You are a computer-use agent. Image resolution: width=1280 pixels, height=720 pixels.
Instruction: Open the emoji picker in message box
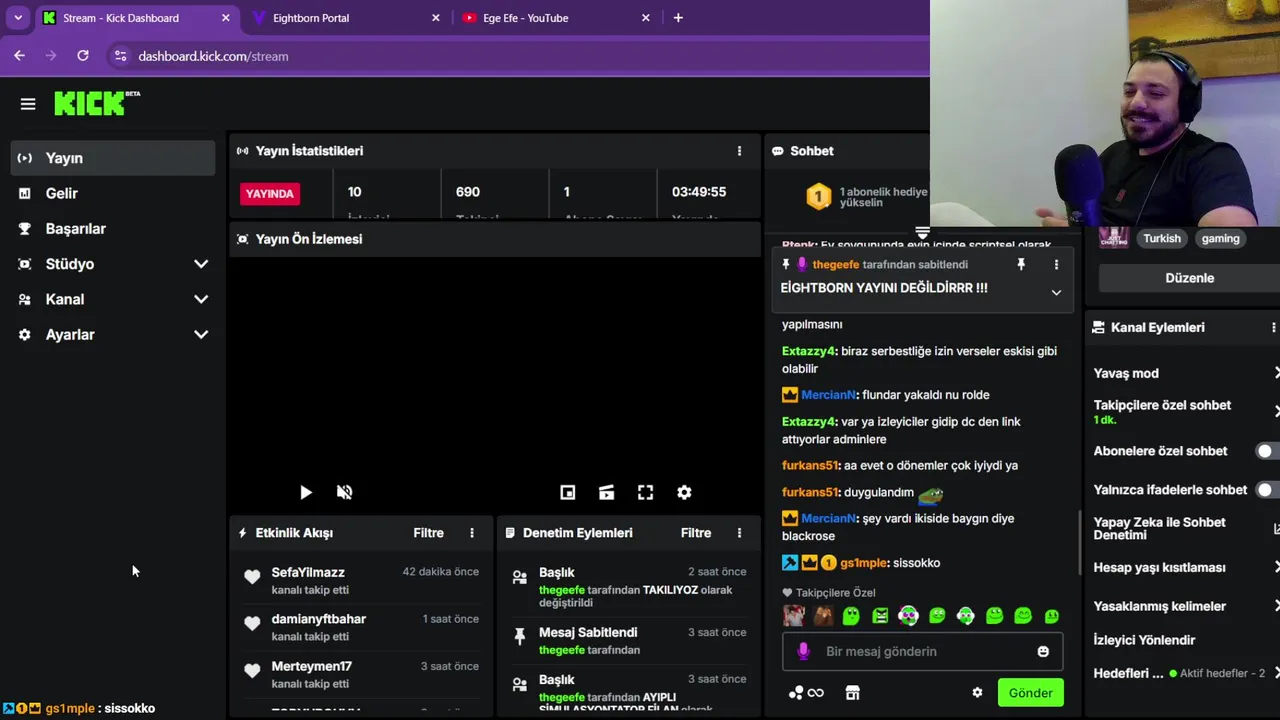[1043, 651]
